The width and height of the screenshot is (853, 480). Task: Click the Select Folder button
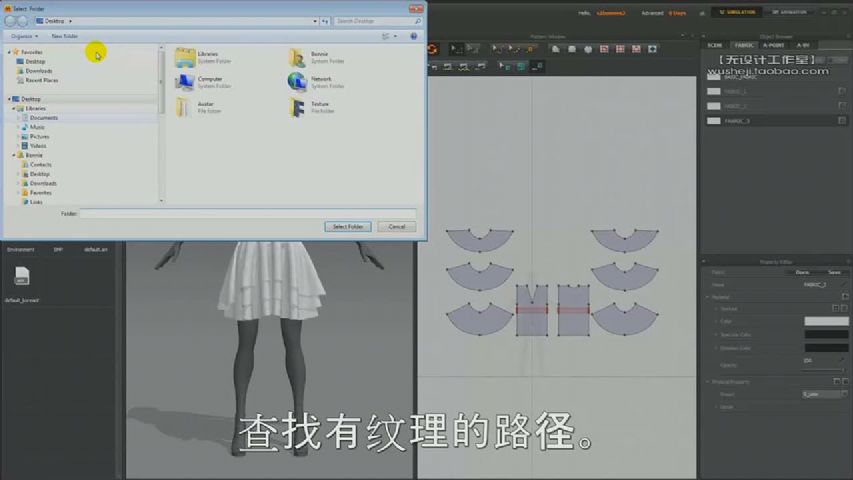click(x=348, y=226)
